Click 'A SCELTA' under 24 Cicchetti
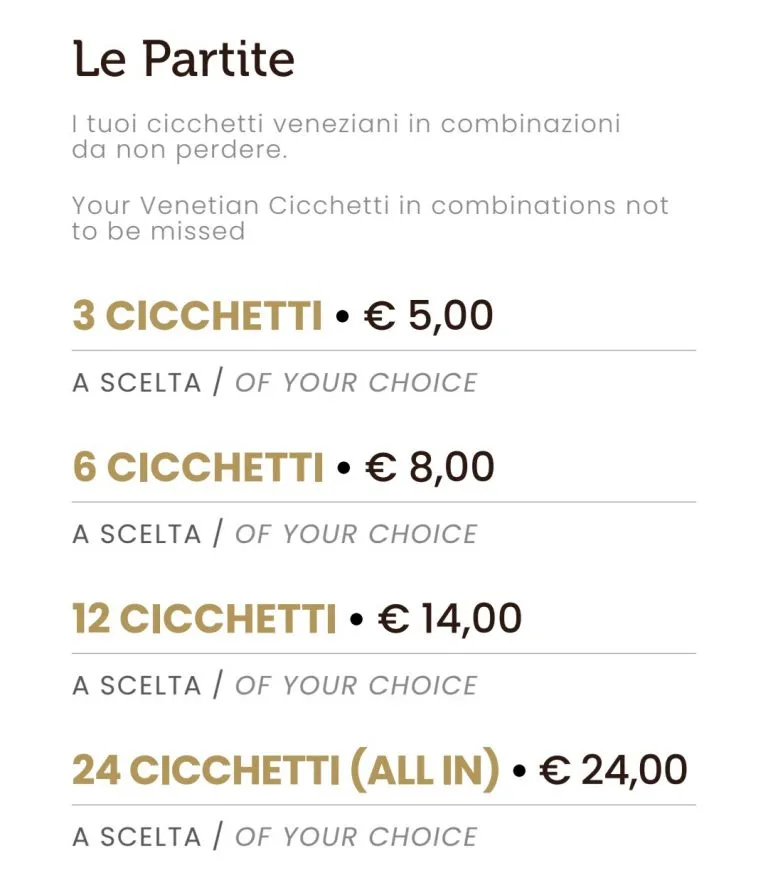The width and height of the screenshot is (768, 892). [x=137, y=837]
